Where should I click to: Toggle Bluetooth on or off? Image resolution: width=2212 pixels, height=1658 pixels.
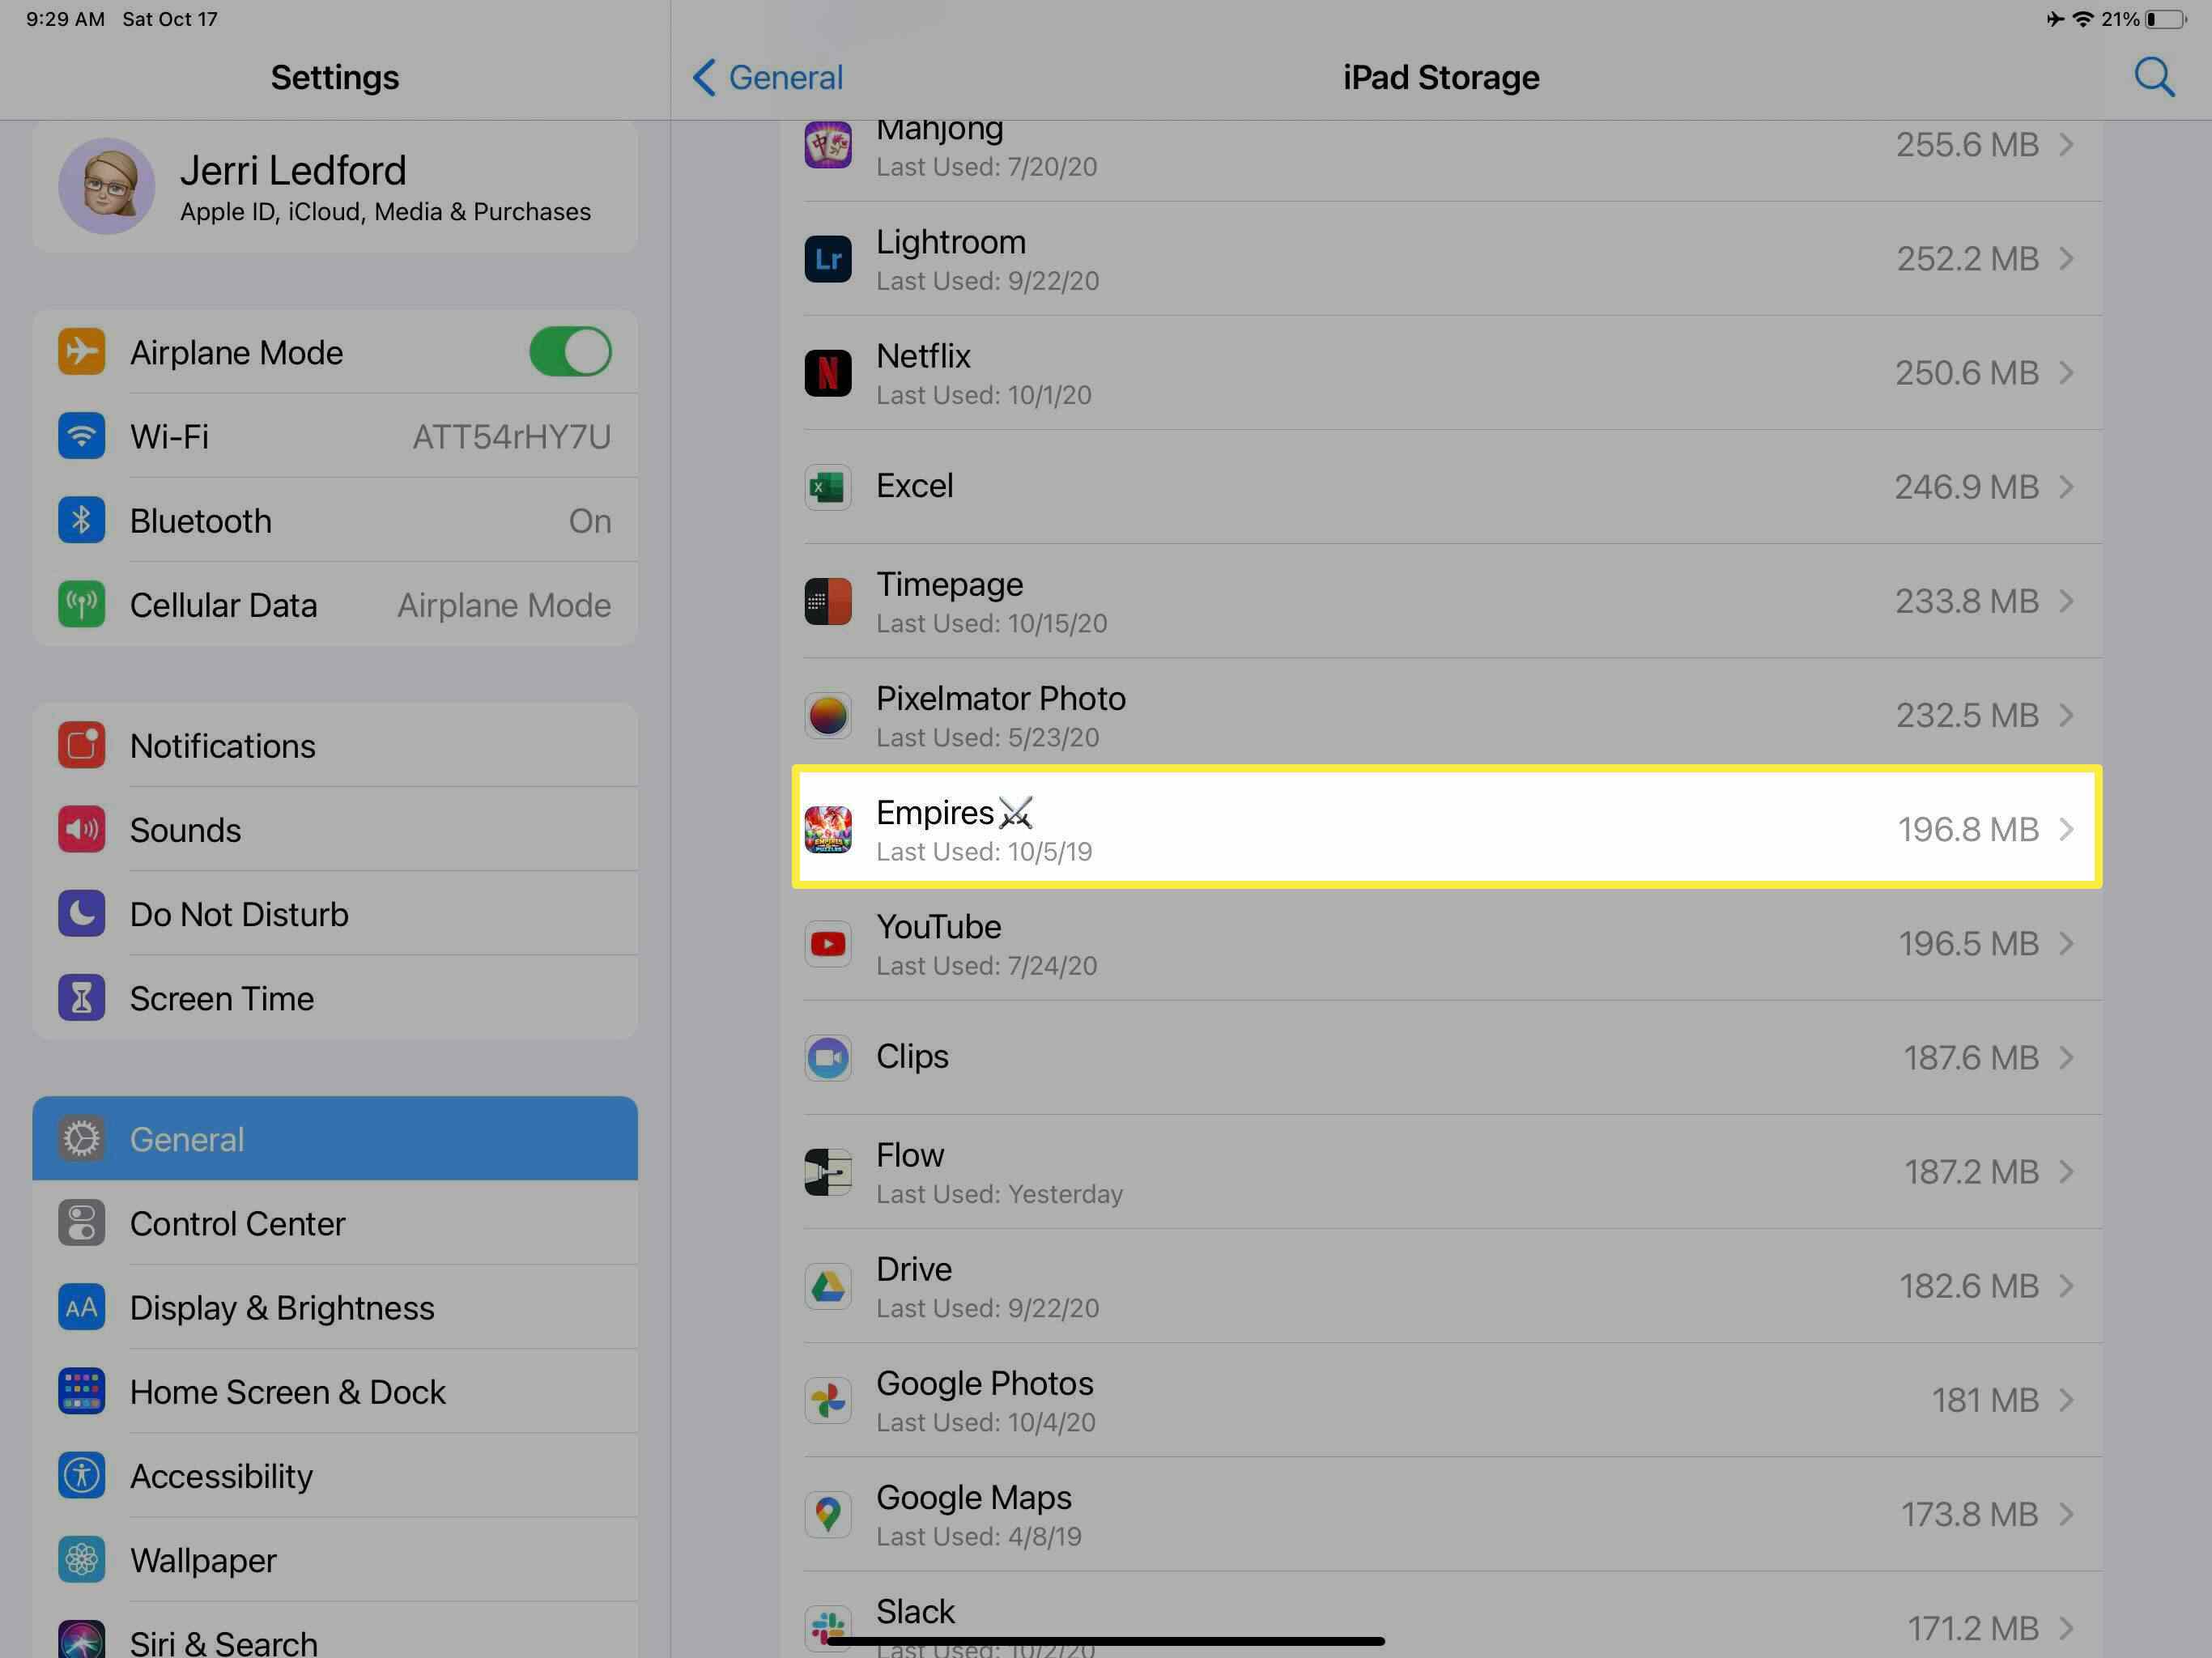pyautogui.click(x=334, y=519)
